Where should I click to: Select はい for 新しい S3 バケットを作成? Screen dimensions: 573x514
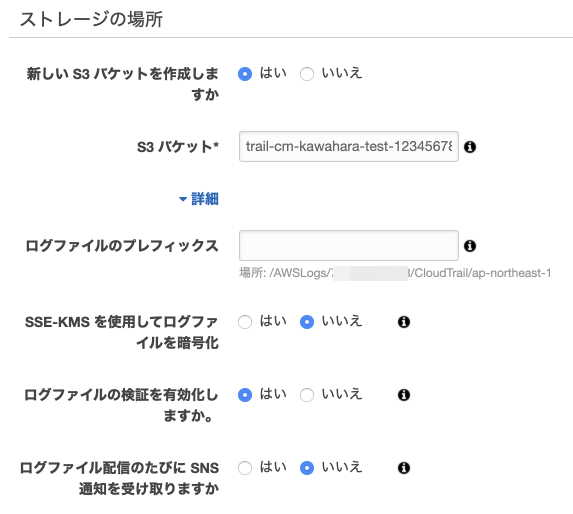[245, 74]
